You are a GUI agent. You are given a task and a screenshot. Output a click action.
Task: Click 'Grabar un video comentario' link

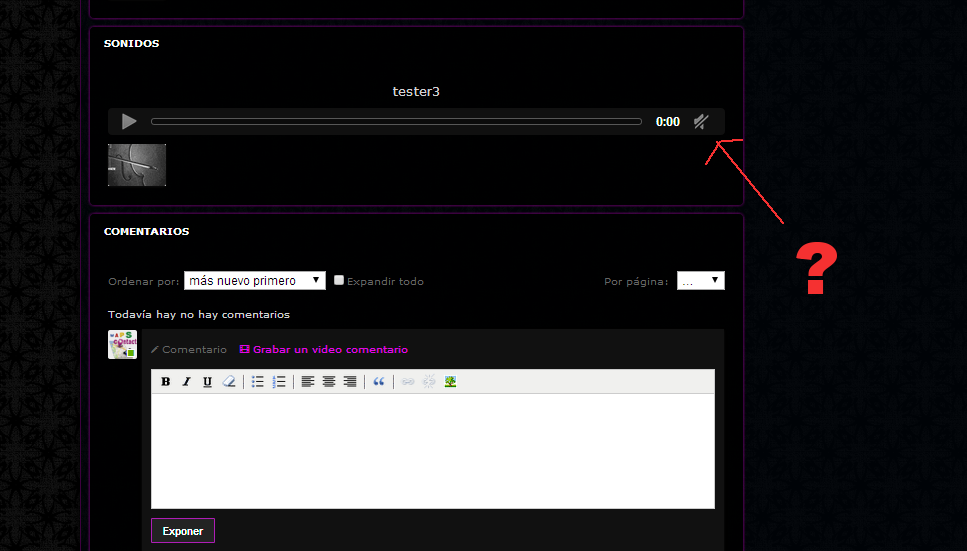coord(324,350)
